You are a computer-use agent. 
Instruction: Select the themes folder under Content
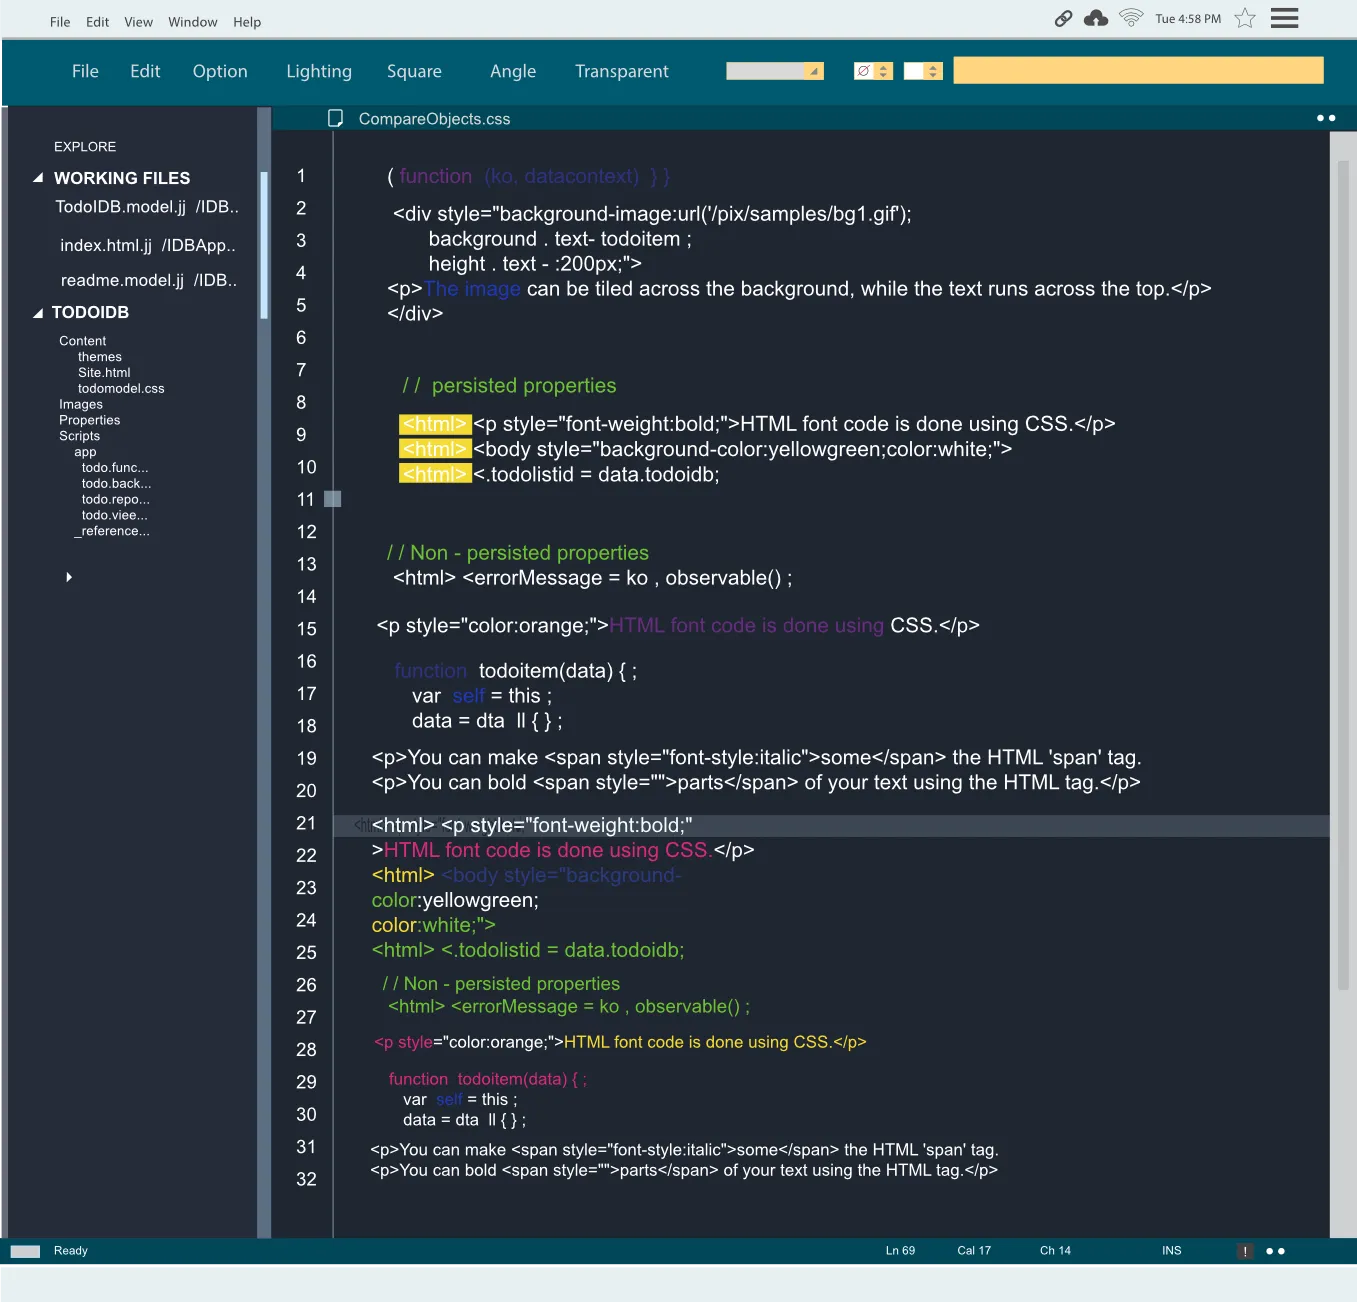tap(100, 357)
